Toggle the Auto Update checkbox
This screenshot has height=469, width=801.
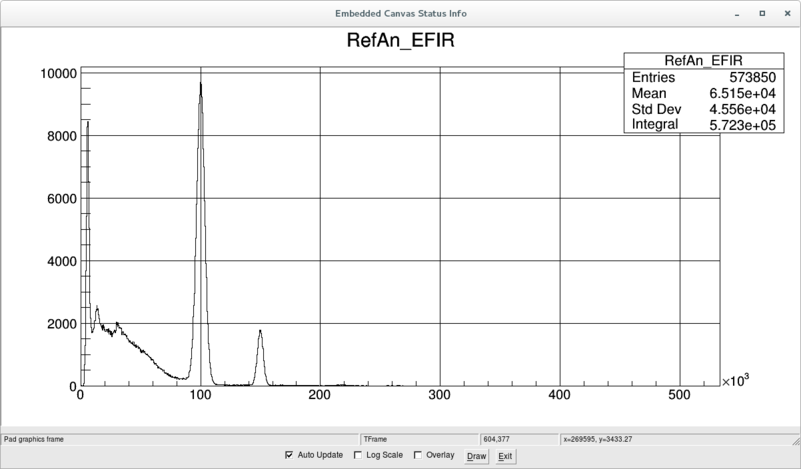pos(289,455)
